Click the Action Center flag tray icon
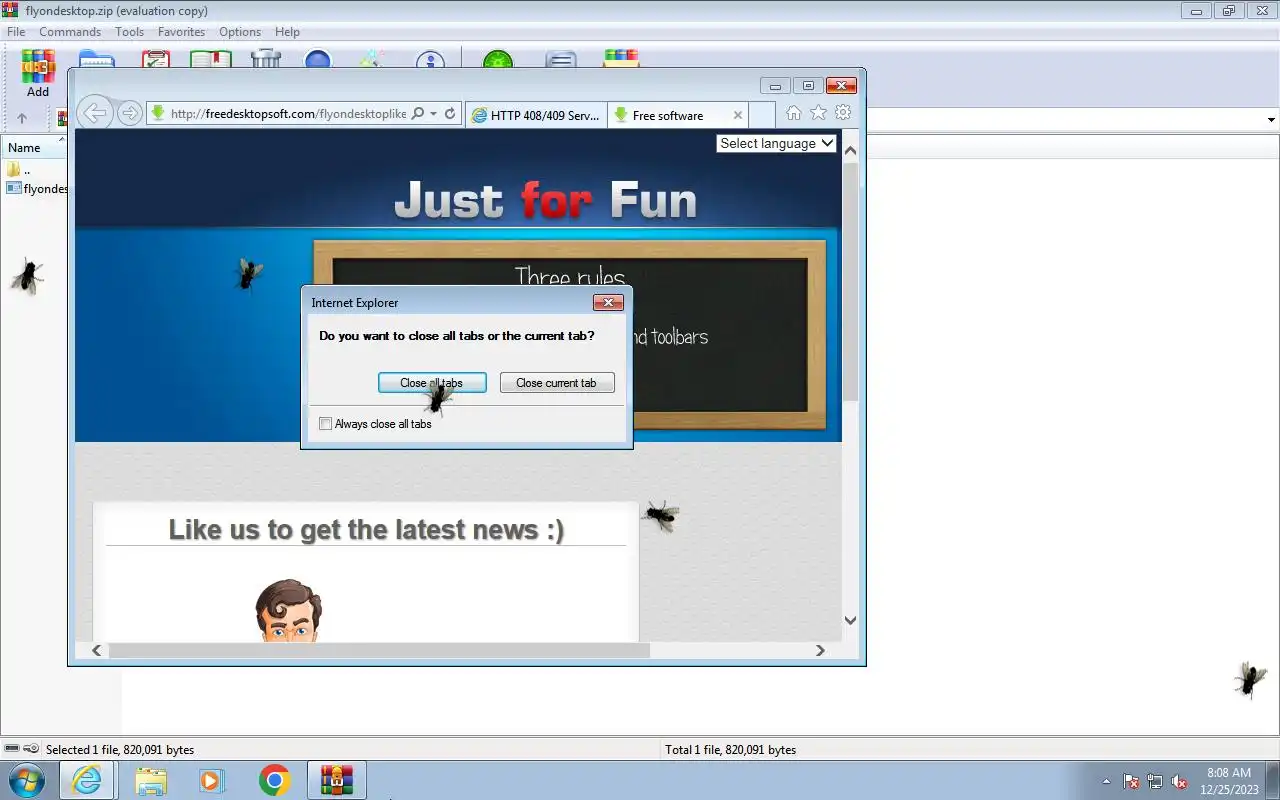Image resolution: width=1280 pixels, height=800 pixels. click(1131, 781)
